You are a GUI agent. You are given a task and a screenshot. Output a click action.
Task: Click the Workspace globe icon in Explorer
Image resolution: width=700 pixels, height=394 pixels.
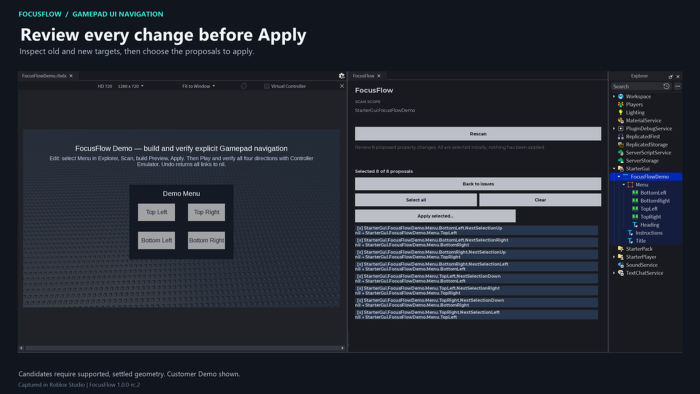pyautogui.click(x=621, y=96)
